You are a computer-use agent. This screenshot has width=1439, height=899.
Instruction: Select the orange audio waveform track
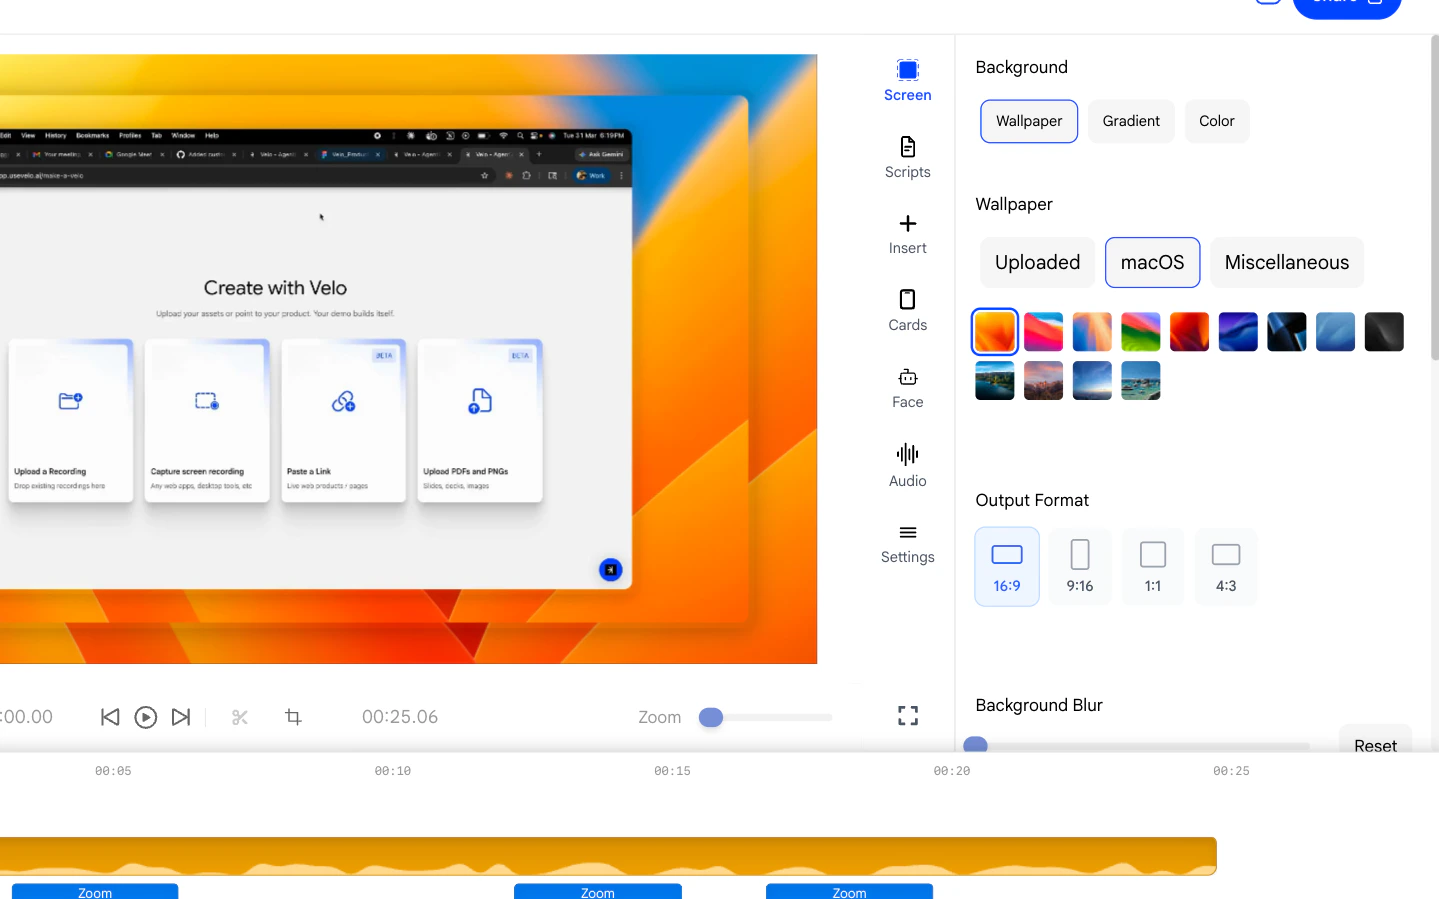[608, 856]
